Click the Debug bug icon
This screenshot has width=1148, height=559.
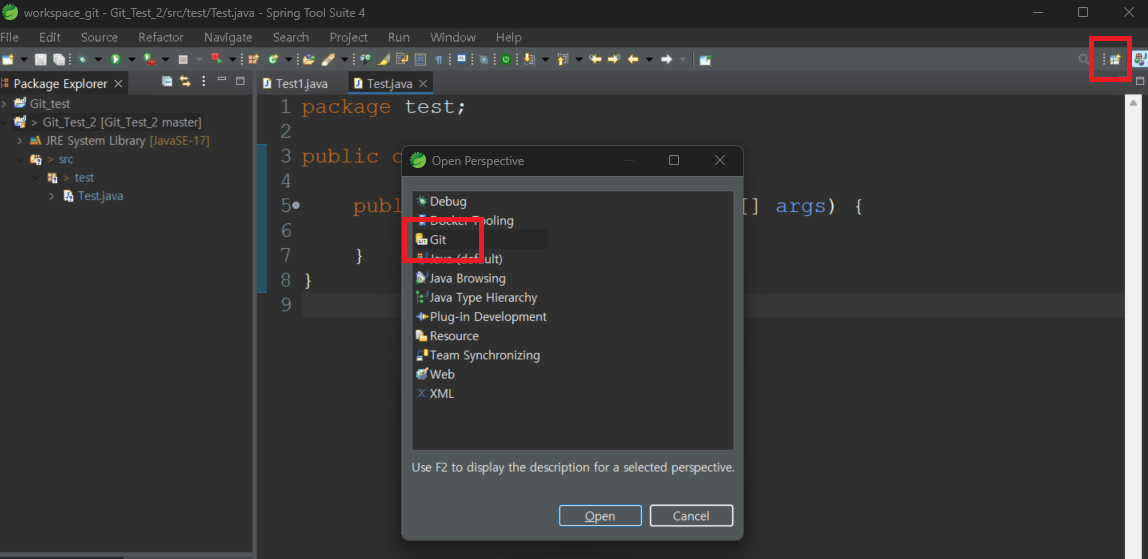click(x=82, y=59)
